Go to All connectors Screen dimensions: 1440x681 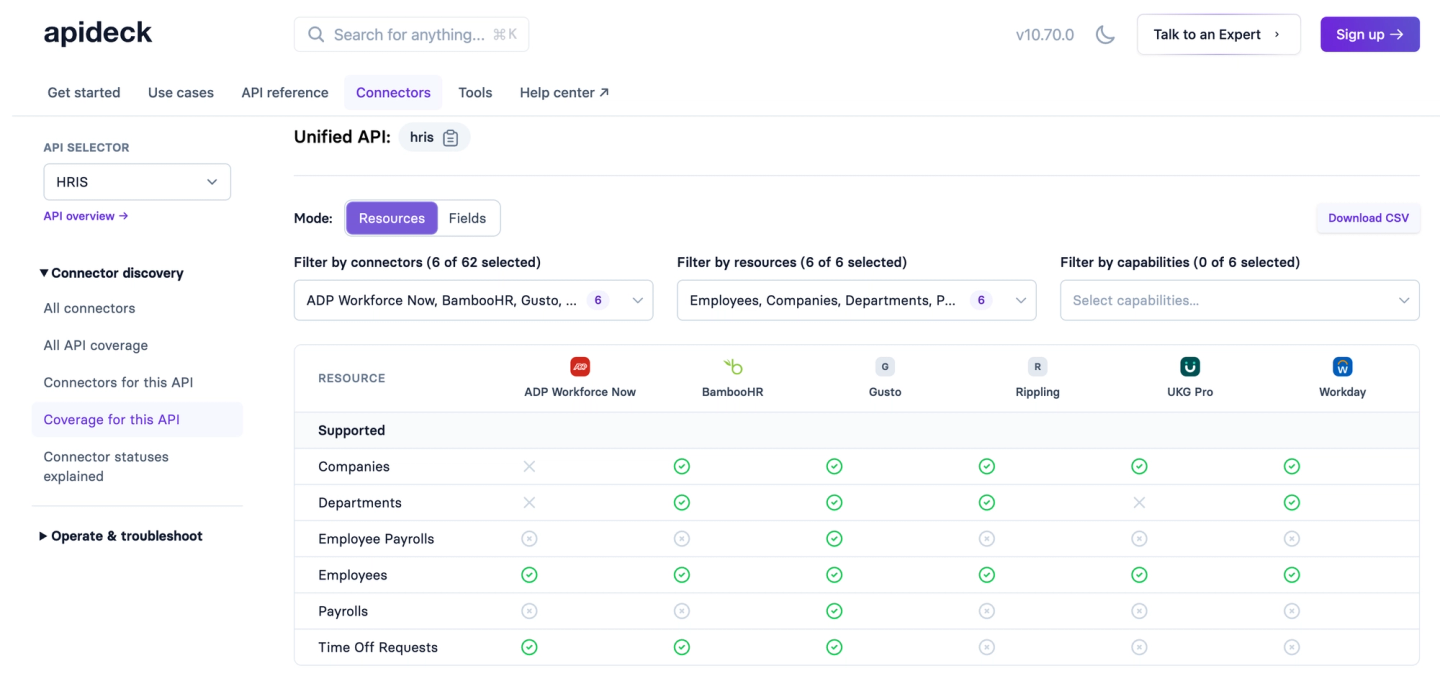[x=89, y=308]
